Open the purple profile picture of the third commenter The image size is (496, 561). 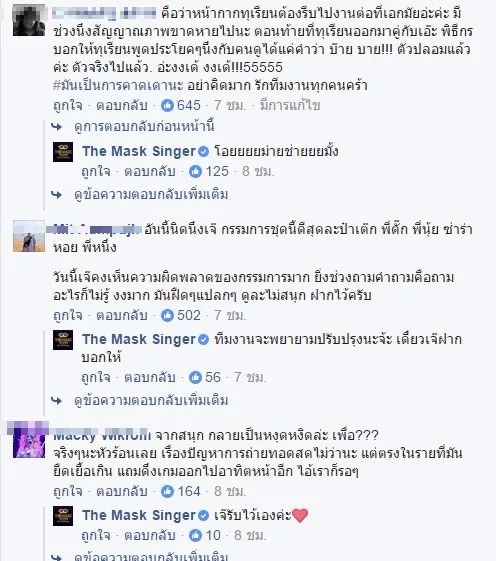[29, 442]
